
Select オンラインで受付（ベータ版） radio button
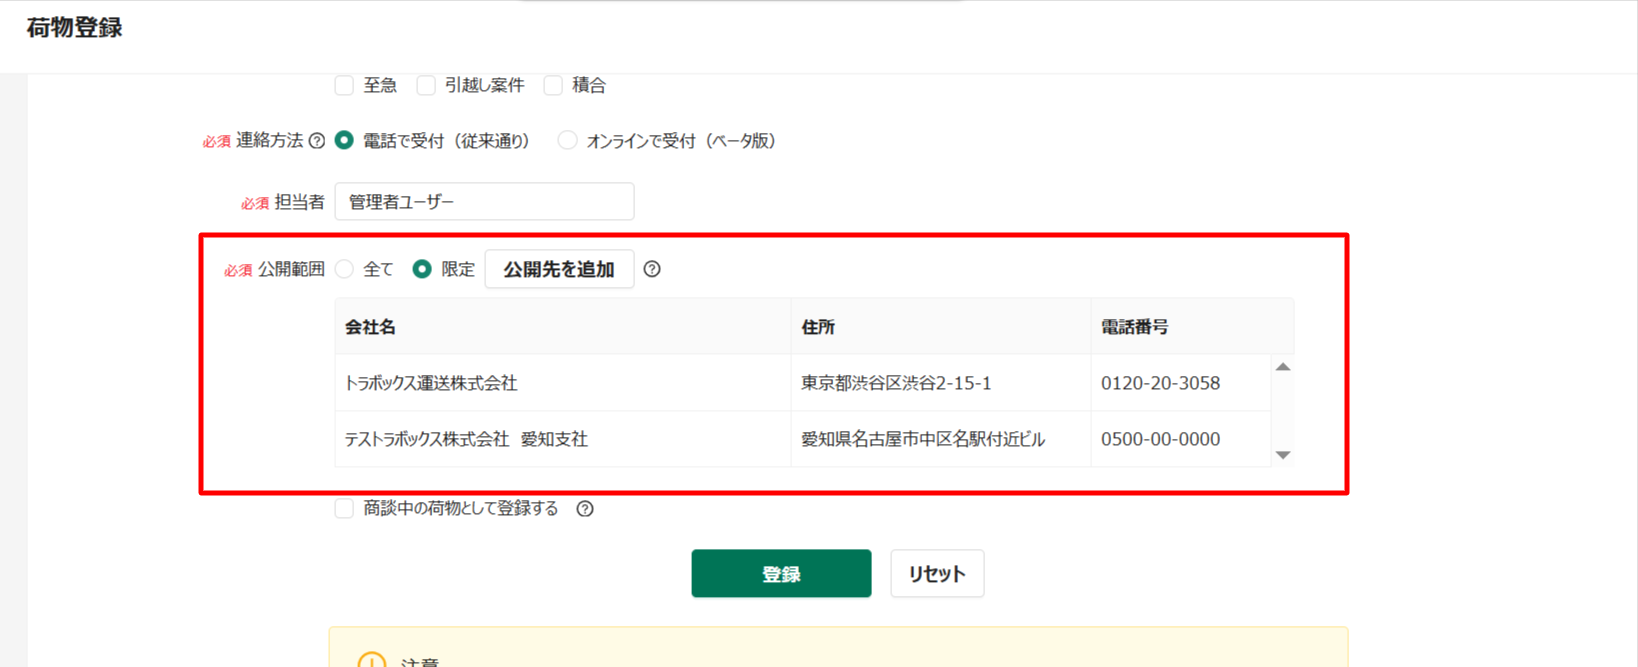coord(567,140)
